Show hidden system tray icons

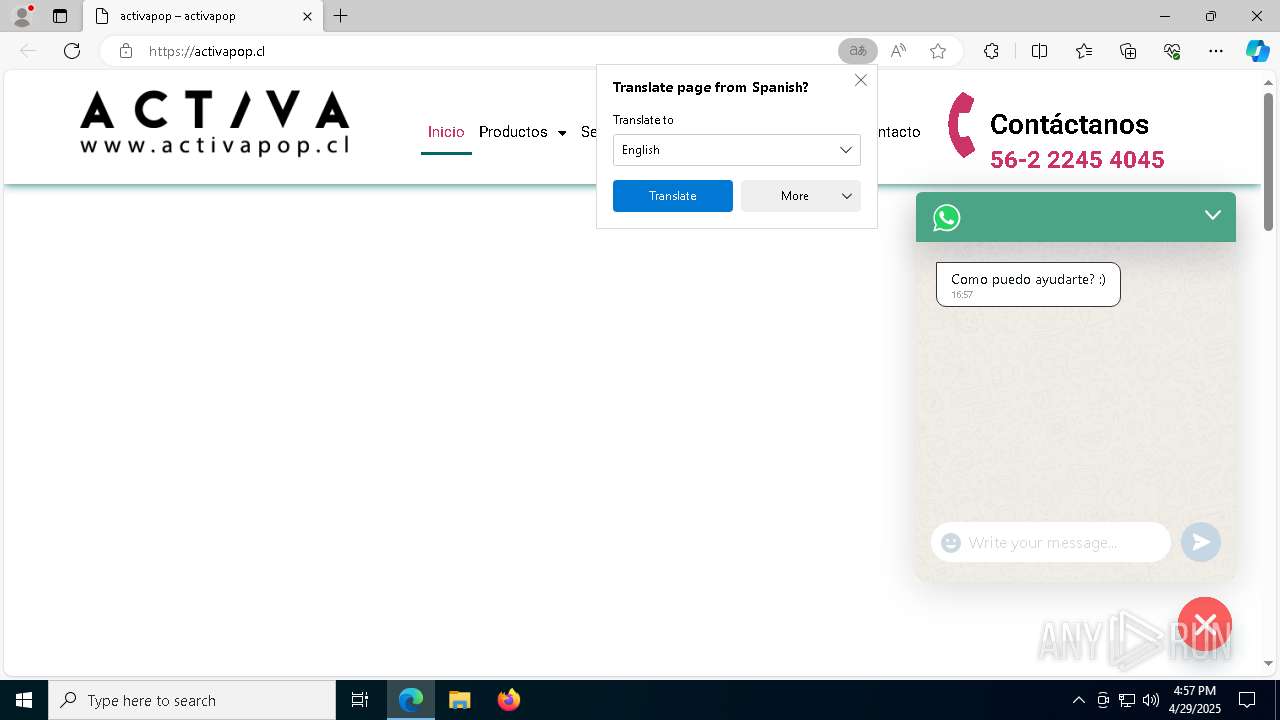1078,700
